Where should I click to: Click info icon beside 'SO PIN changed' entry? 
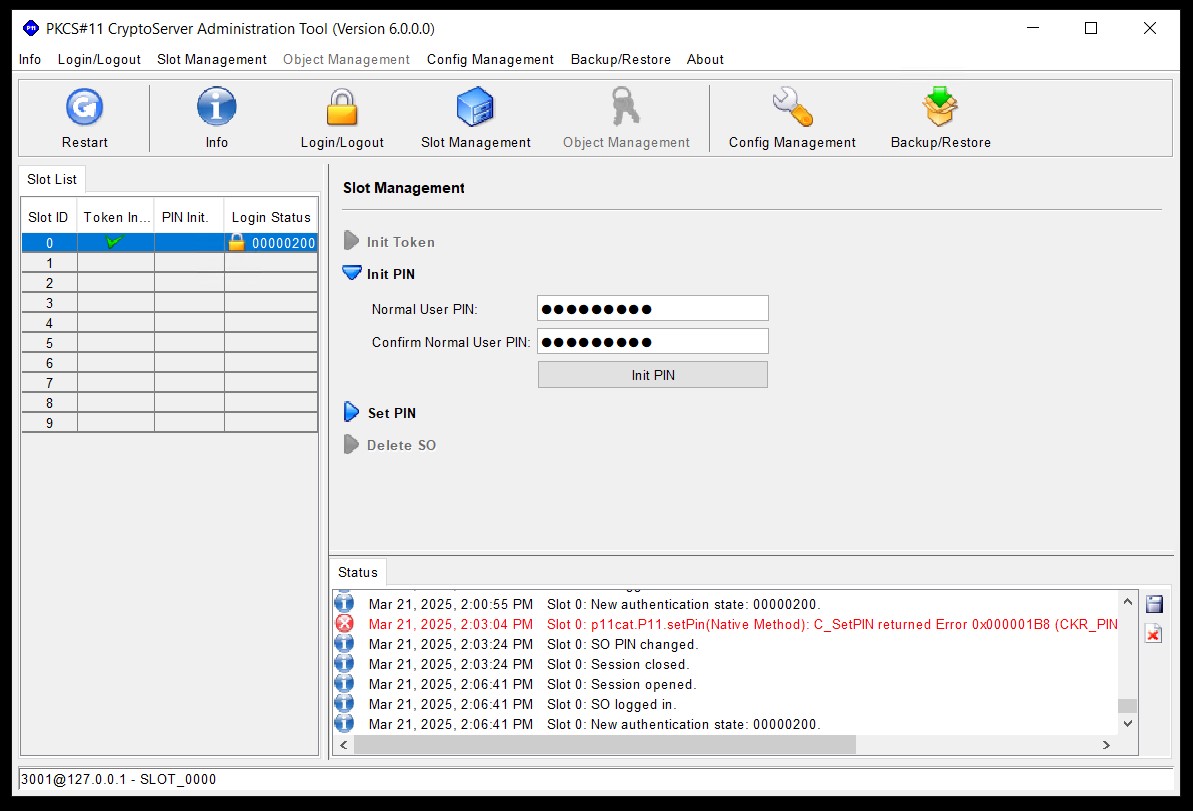pos(345,644)
